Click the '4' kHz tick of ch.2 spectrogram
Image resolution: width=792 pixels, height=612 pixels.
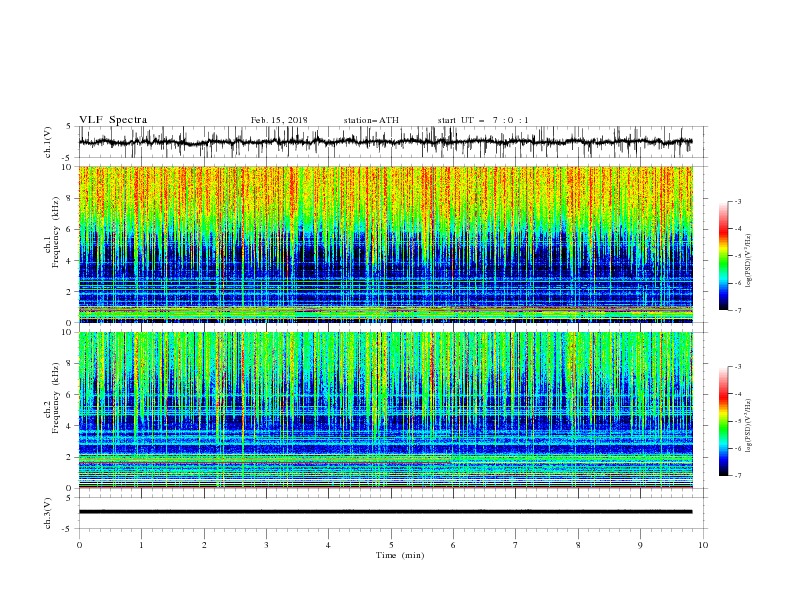[x=70, y=426]
